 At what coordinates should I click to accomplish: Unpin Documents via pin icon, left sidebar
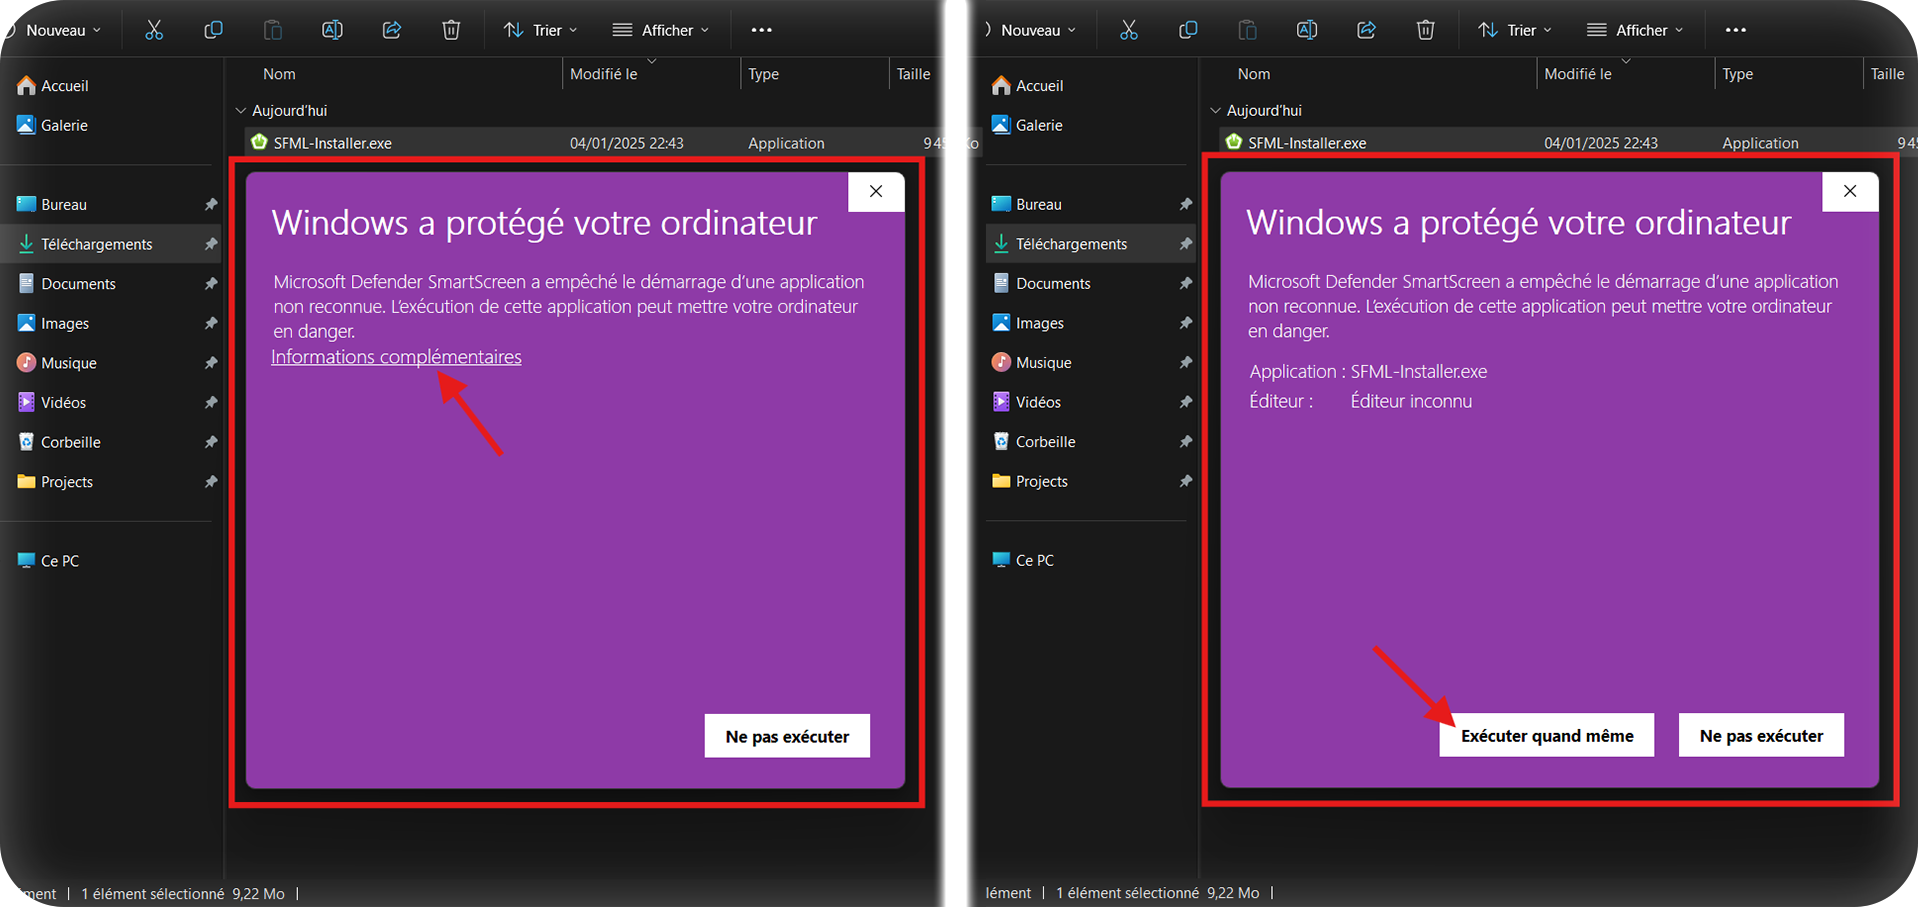pyautogui.click(x=211, y=284)
